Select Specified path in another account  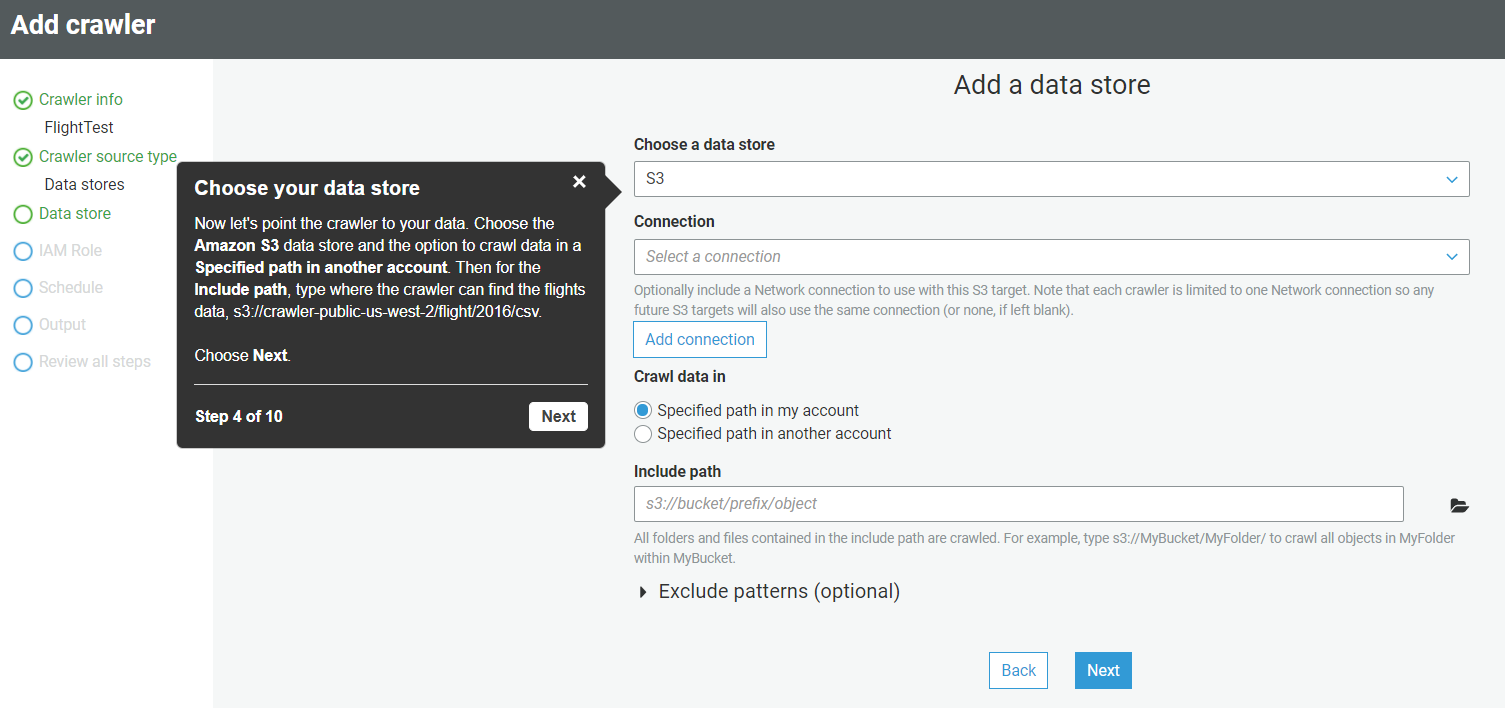(643, 434)
